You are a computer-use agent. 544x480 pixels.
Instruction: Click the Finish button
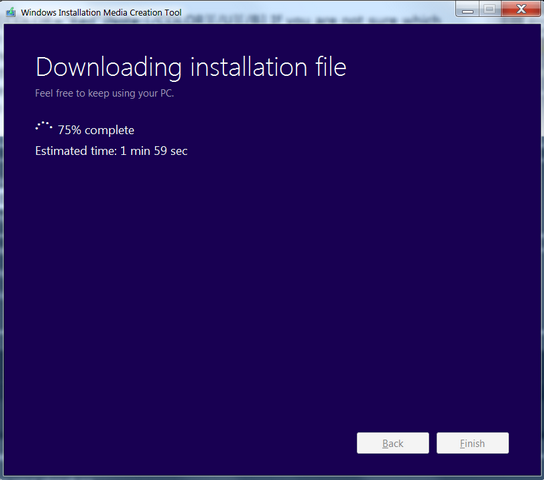pos(473,443)
